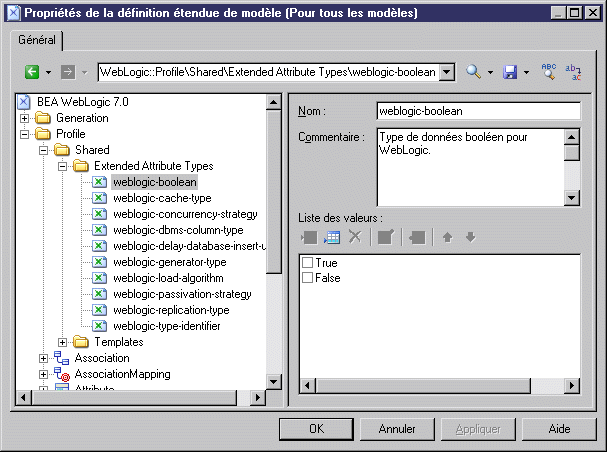Click the path combo box text
The image size is (607, 452).
coord(269,72)
